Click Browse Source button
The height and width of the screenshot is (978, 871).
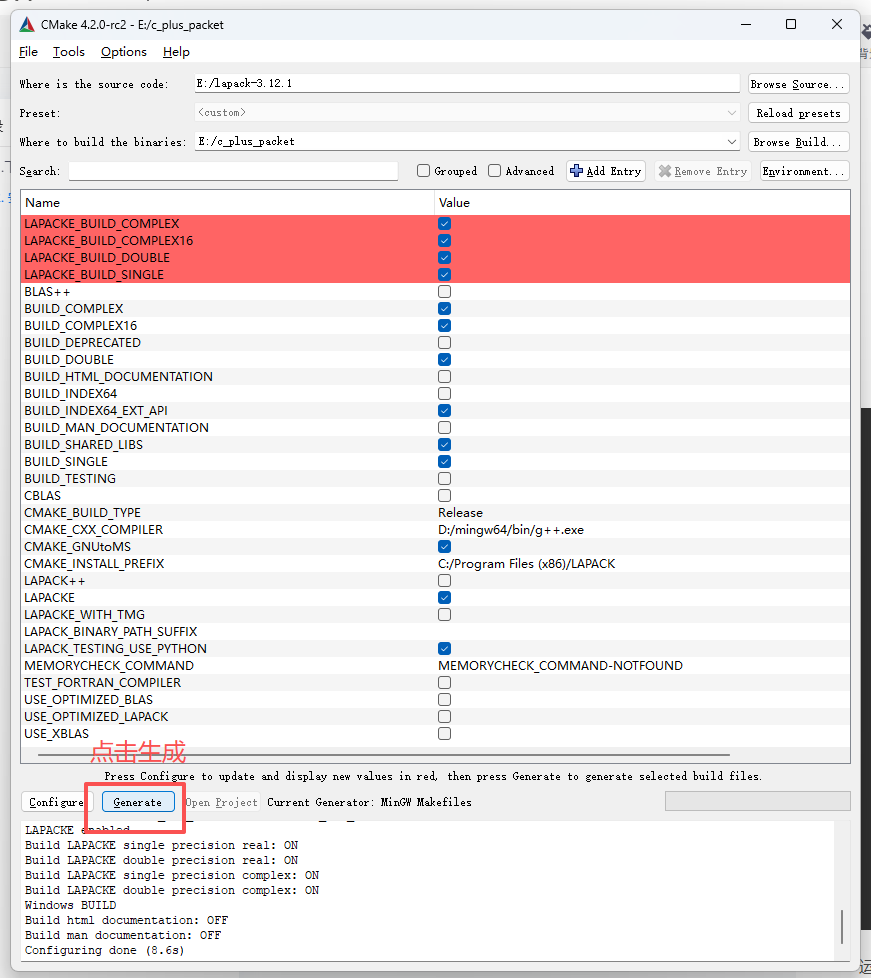(x=799, y=84)
